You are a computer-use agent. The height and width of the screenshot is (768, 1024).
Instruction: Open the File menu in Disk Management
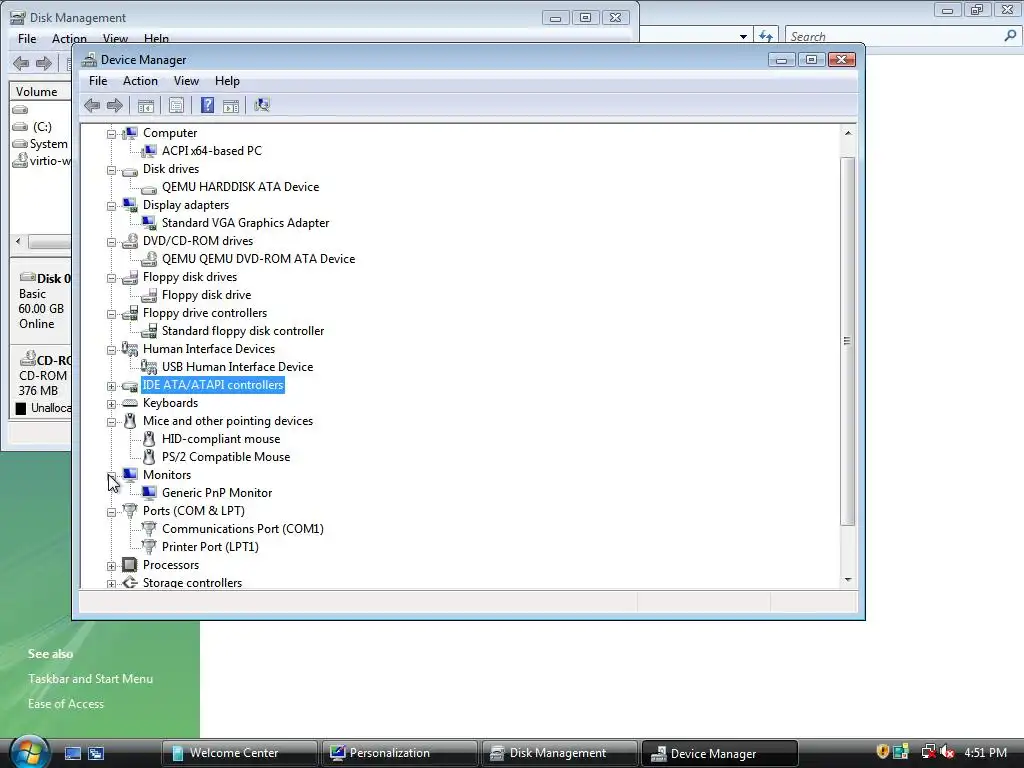click(27, 39)
